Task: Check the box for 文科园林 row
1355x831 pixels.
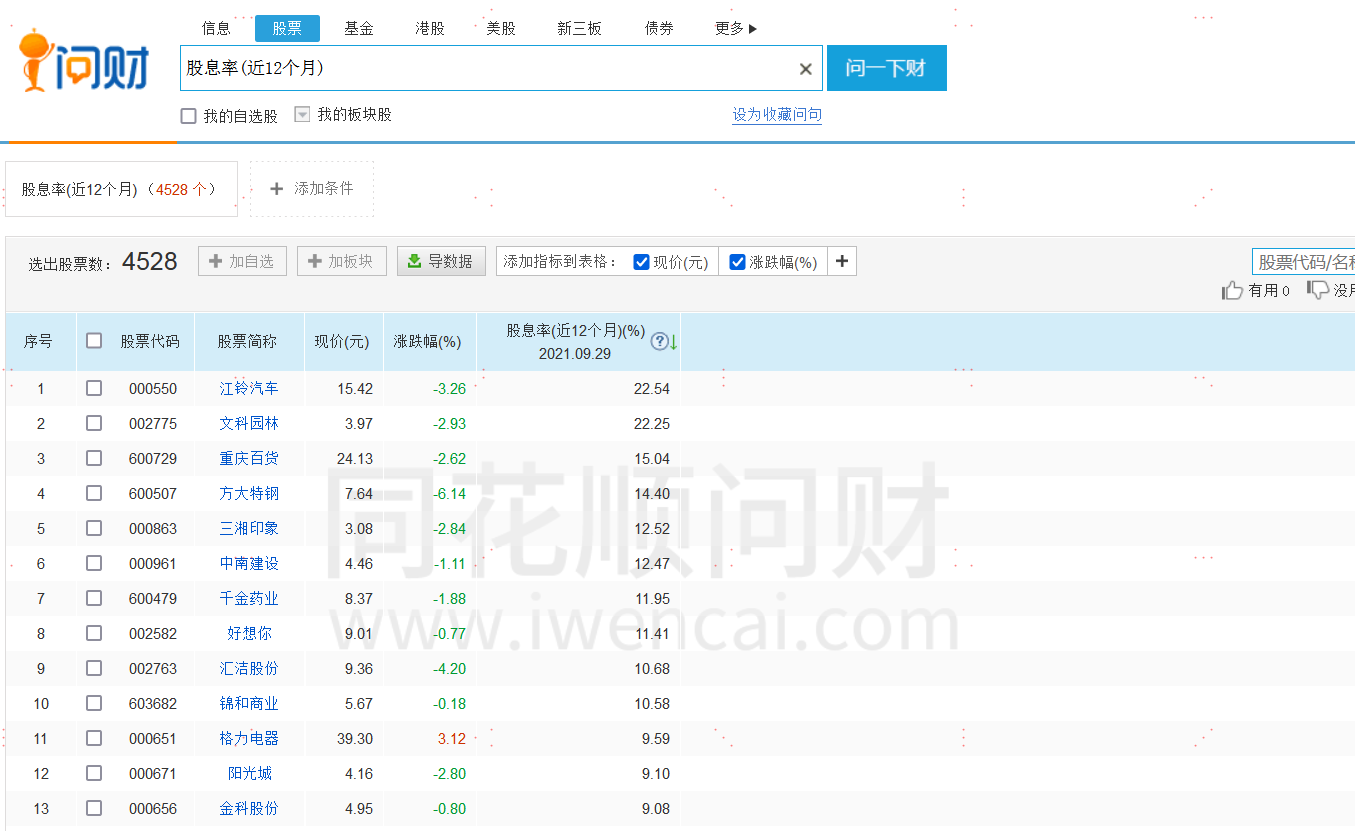Action: [94, 423]
